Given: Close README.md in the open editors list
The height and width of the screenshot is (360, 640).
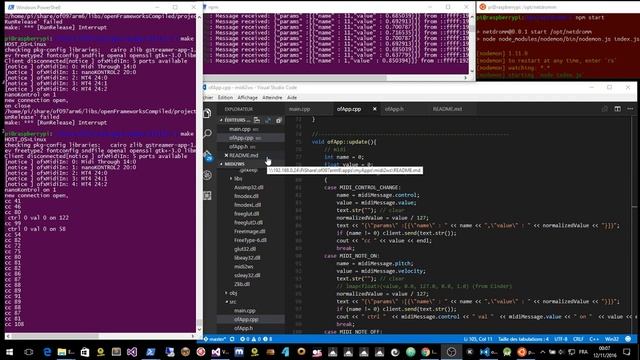Looking at the screenshot, I should tap(226, 156).
